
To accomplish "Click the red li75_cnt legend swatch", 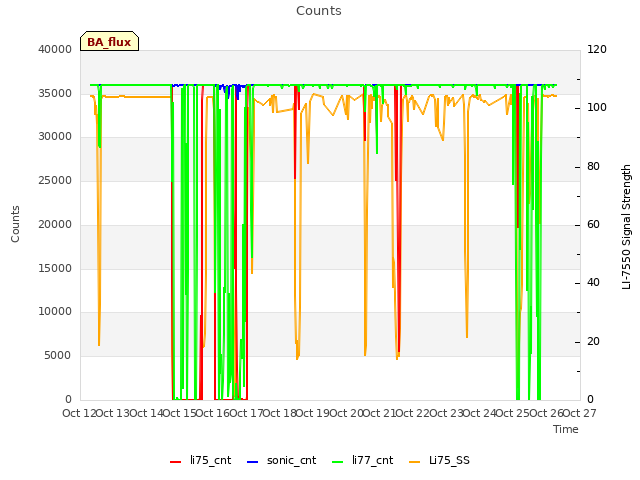I will click(176, 462).
